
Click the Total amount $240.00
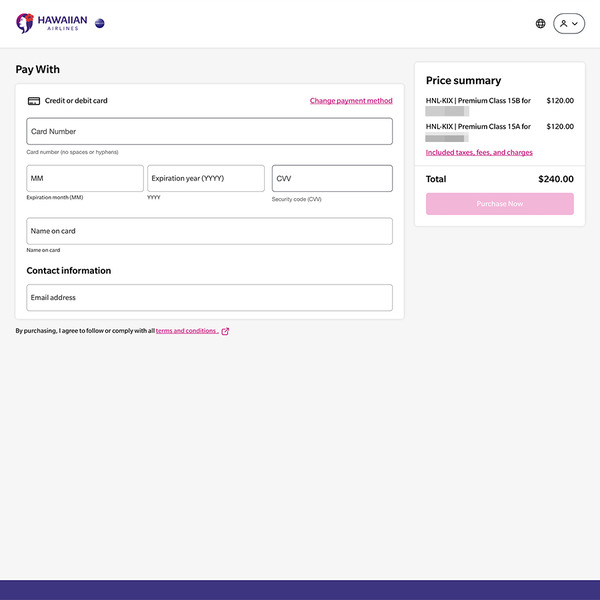[556, 179]
